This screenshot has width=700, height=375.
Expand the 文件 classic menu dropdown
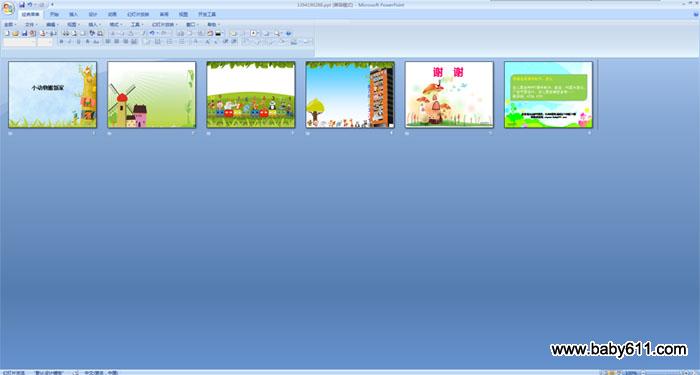tap(31, 25)
